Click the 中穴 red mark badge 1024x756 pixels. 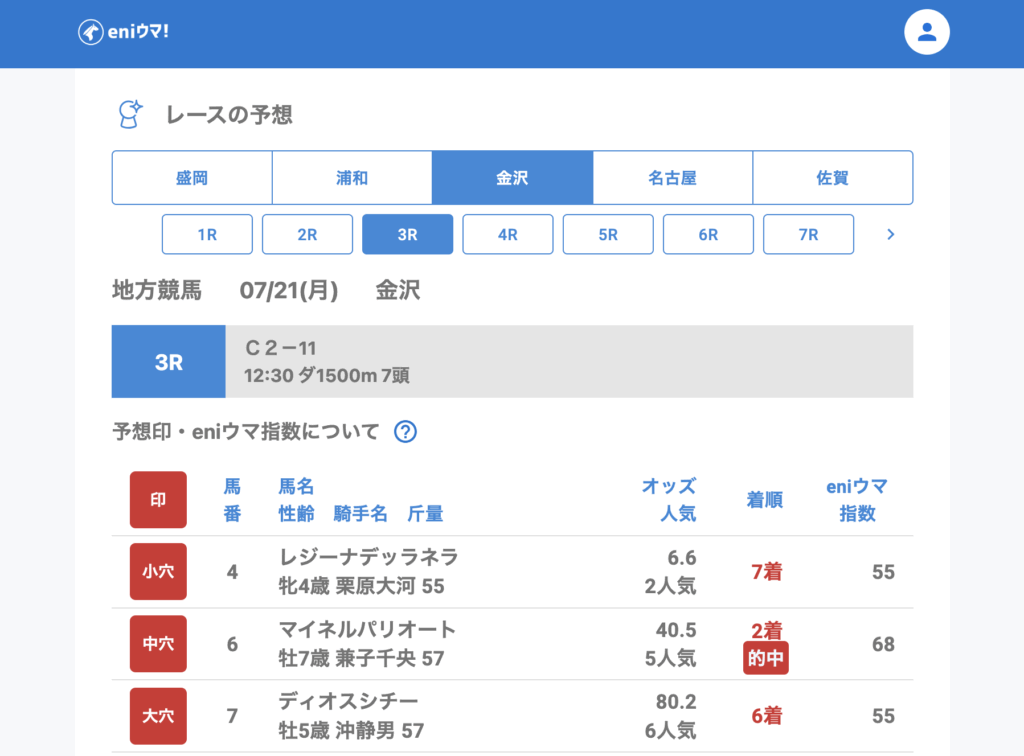[x=158, y=644]
